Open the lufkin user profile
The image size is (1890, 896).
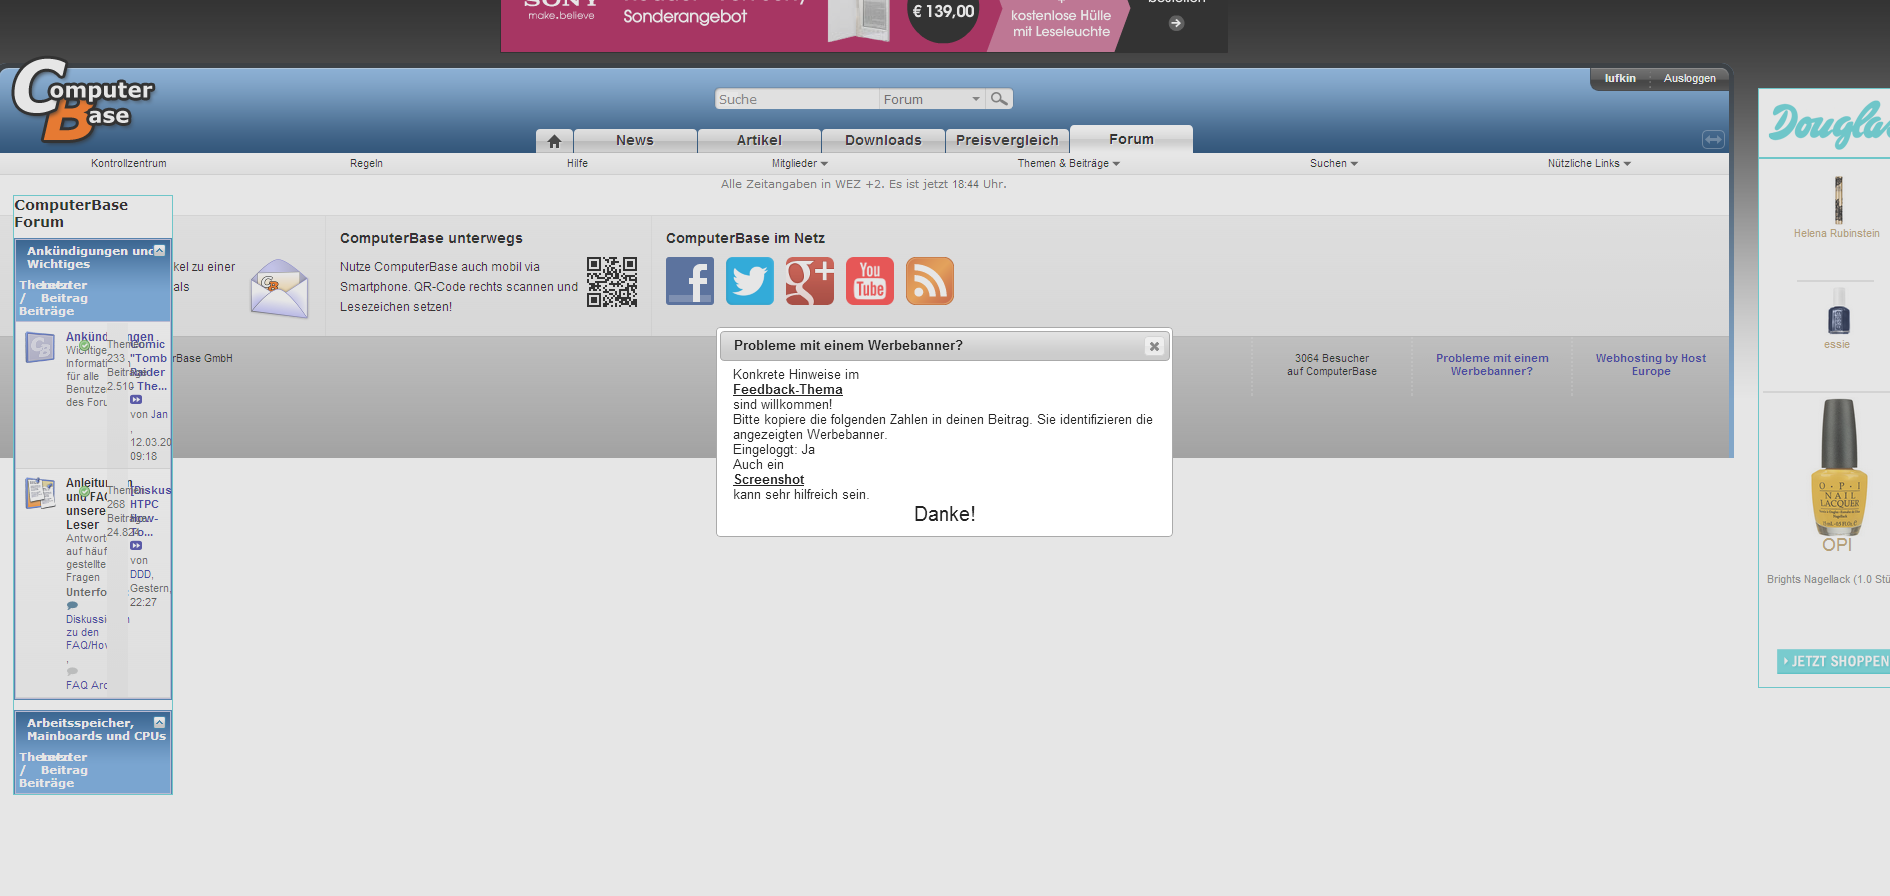pyautogui.click(x=1620, y=78)
